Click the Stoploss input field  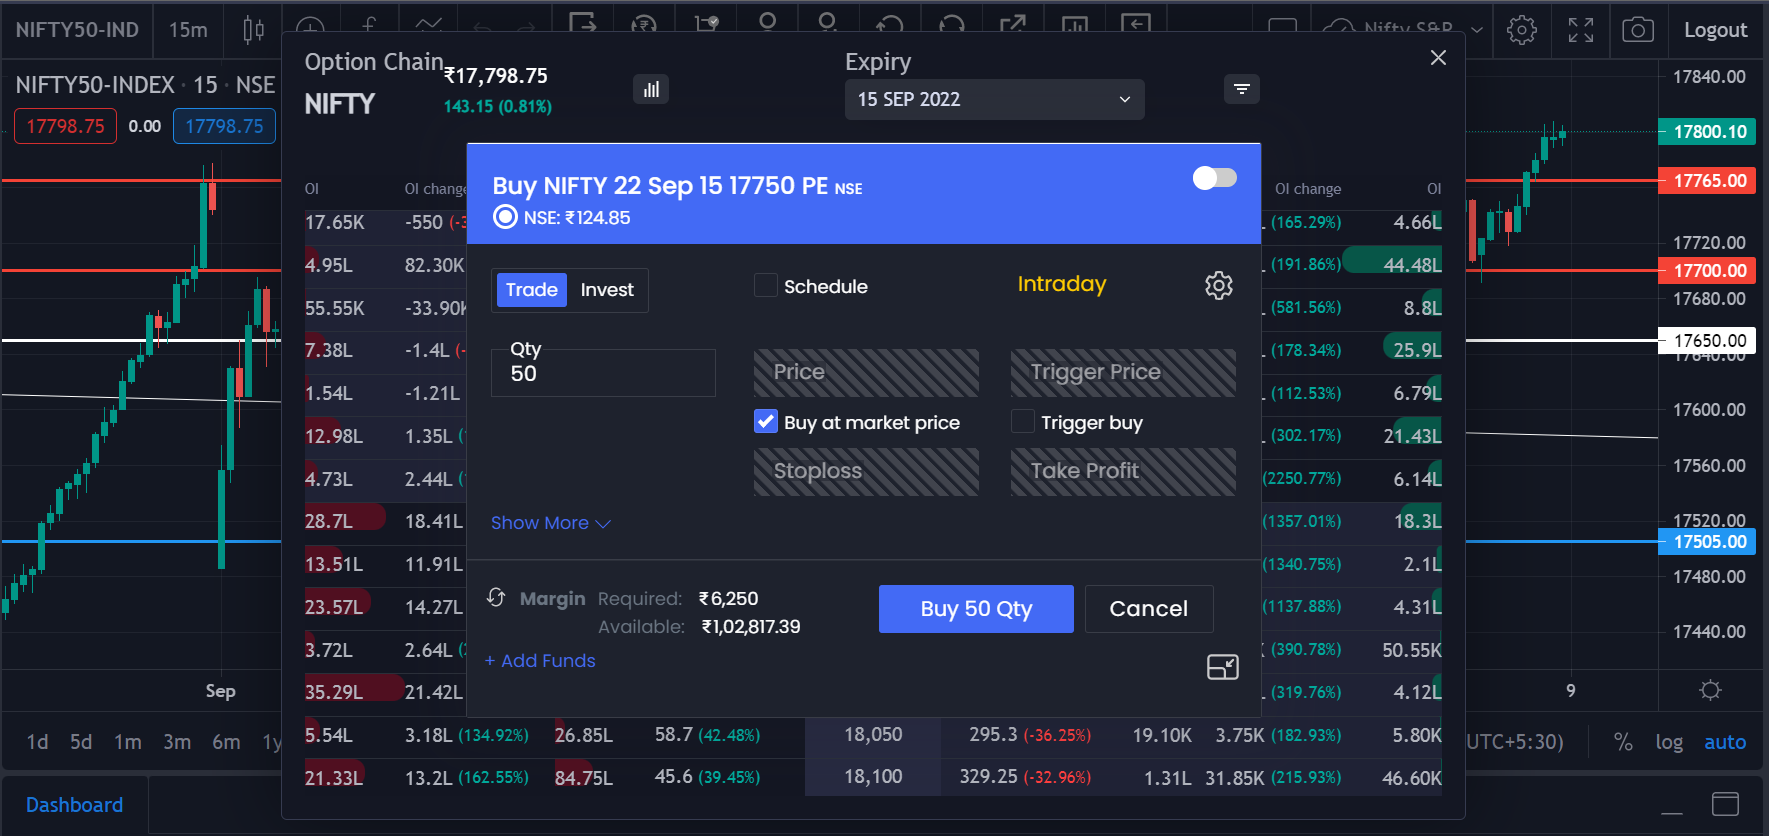866,472
